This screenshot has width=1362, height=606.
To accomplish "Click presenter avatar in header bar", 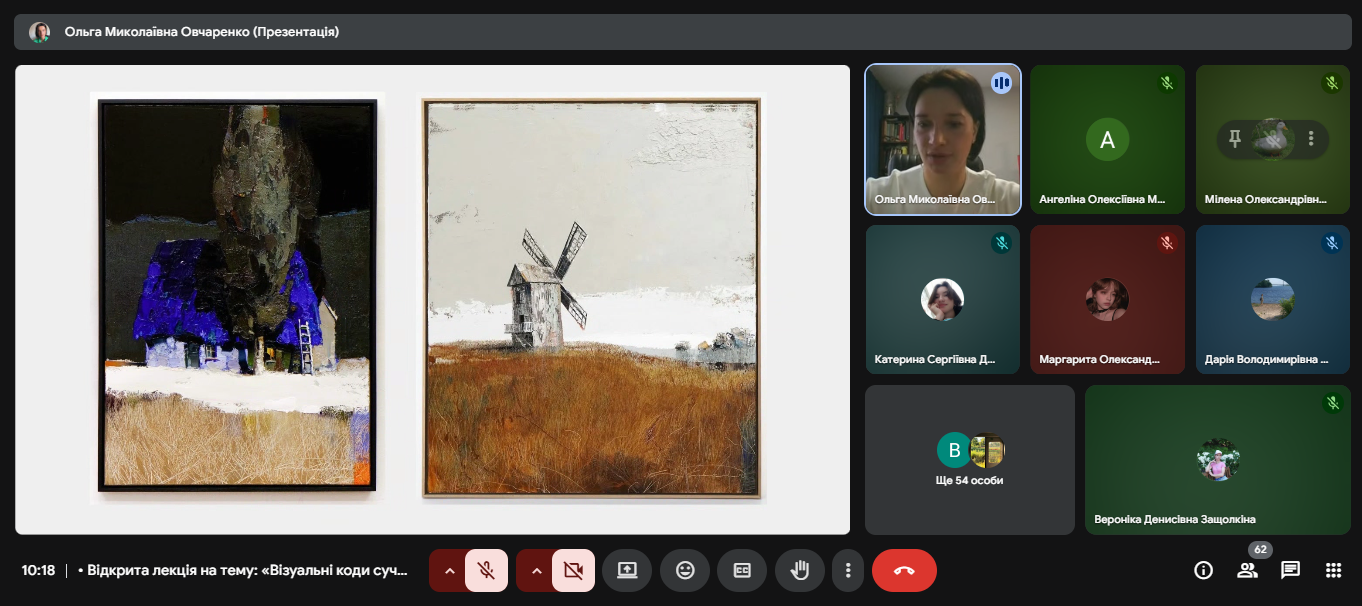I will [40, 32].
